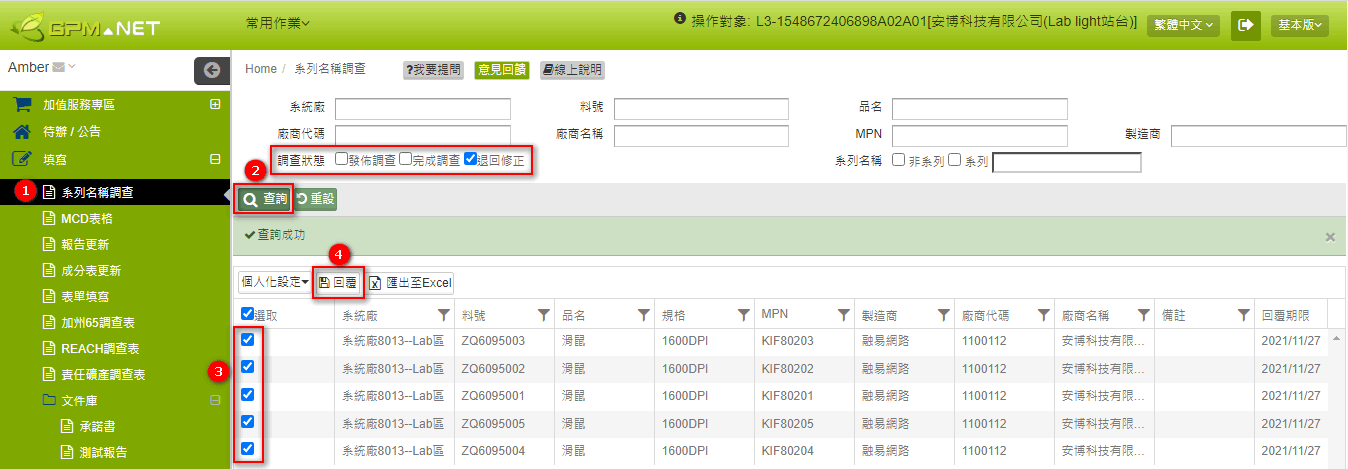This screenshot has height=469, width=1348.
Task: Open the 個人化設定 dropdown
Action: tap(273, 283)
